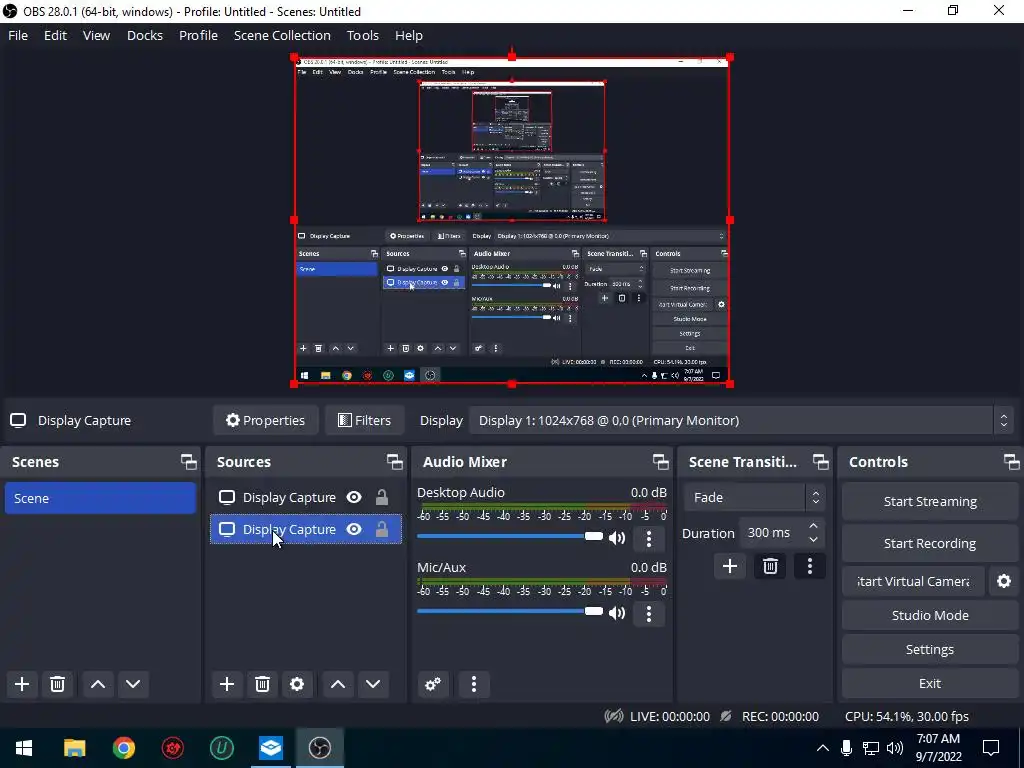Screen dimensions: 1024x768
Task: Toggle visibility of selected Display Capture source
Action: click(x=354, y=530)
